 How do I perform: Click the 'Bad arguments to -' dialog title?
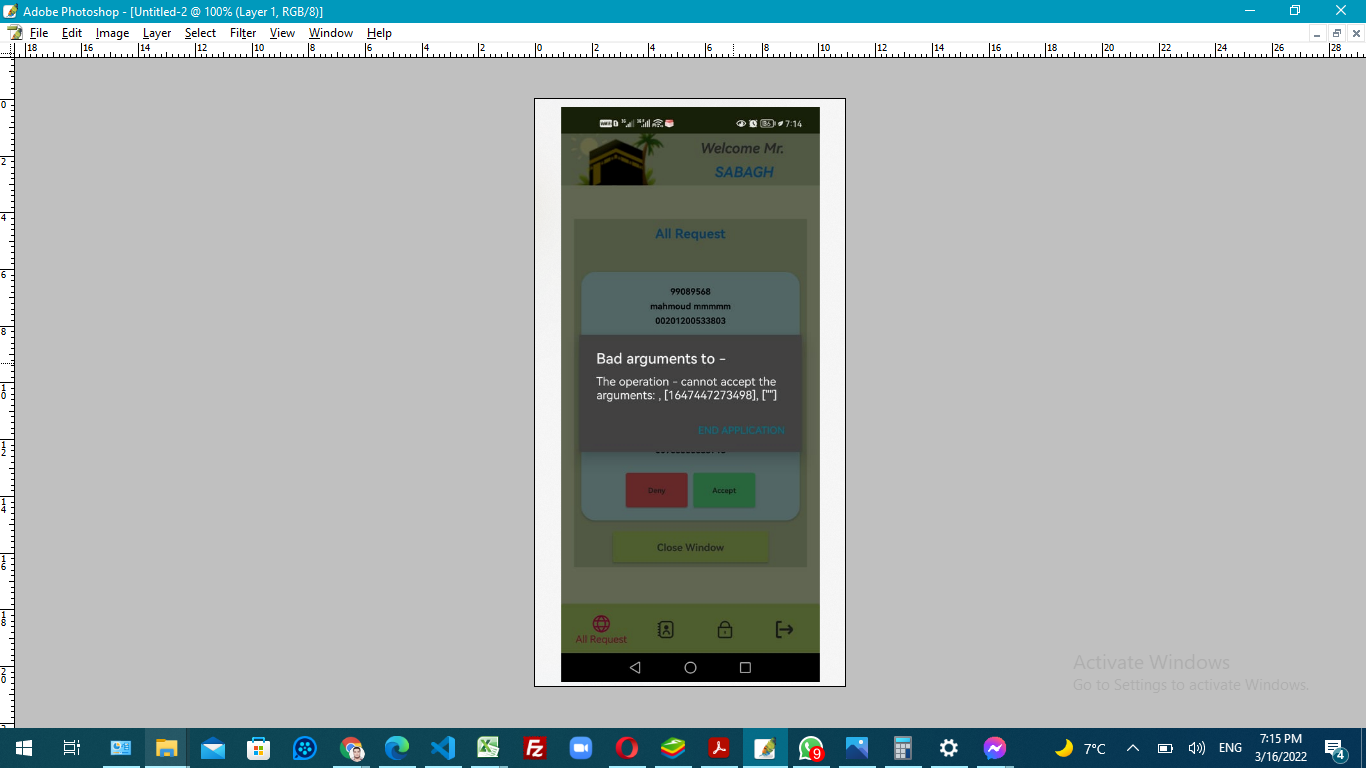click(x=661, y=359)
